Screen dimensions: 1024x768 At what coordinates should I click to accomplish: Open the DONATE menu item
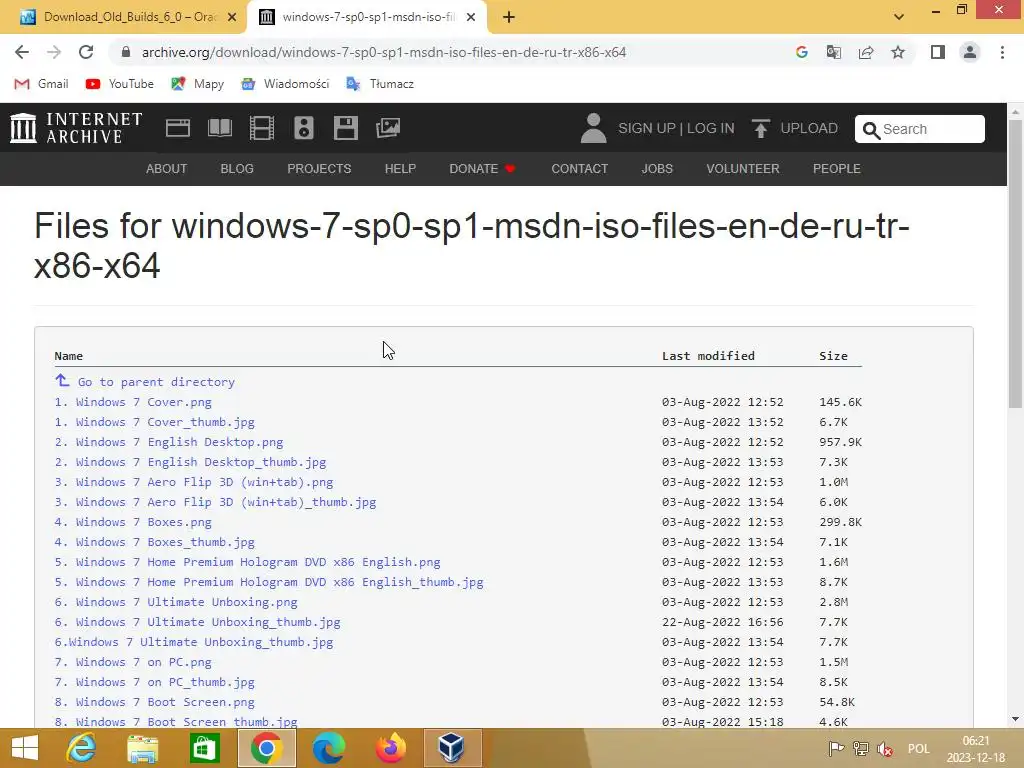[482, 168]
